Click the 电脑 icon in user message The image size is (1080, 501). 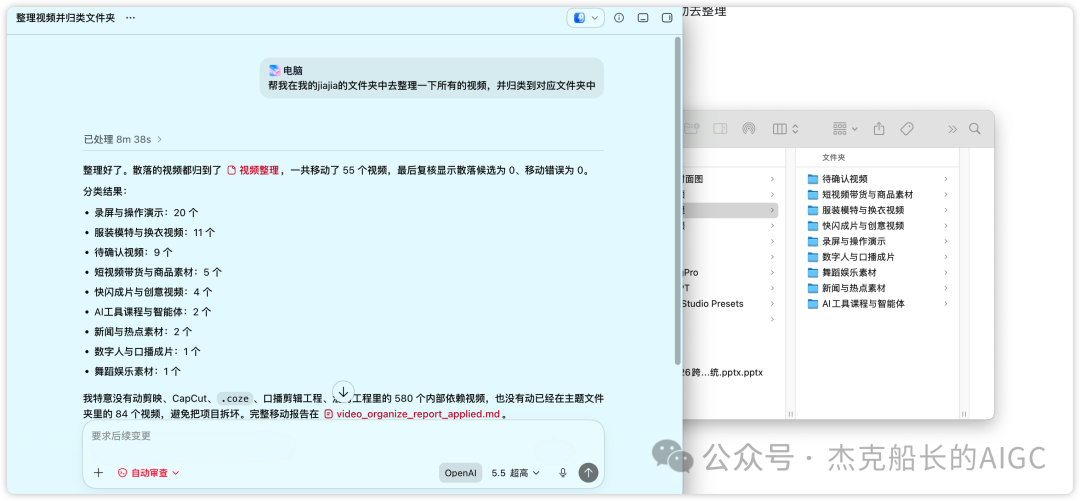point(274,70)
